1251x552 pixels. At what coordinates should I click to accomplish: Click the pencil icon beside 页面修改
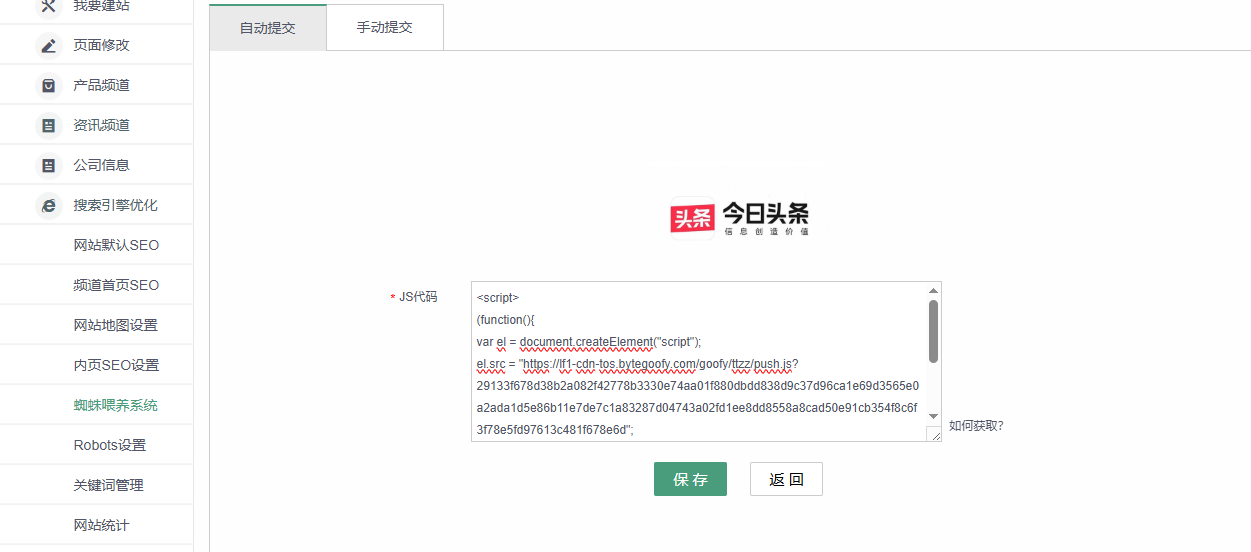48,45
